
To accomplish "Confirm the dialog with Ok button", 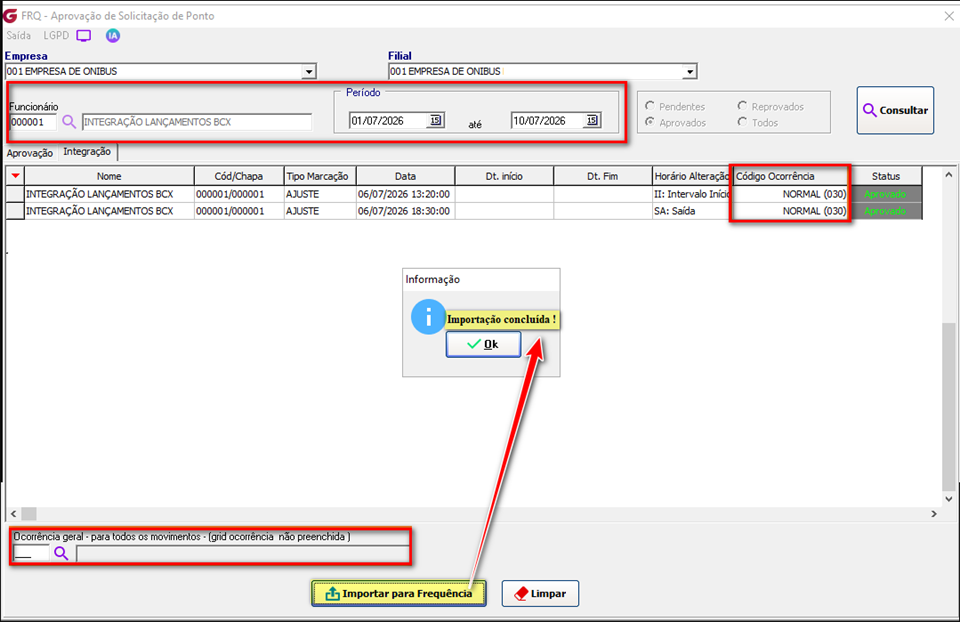I will pos(484,344).
